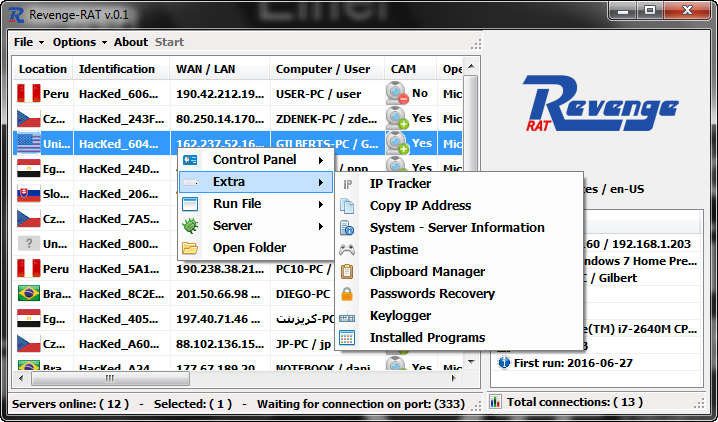This screenshot has height=422, width=718.
Task: Click the Keylogger keyboard icon
Action: point(347,316)
